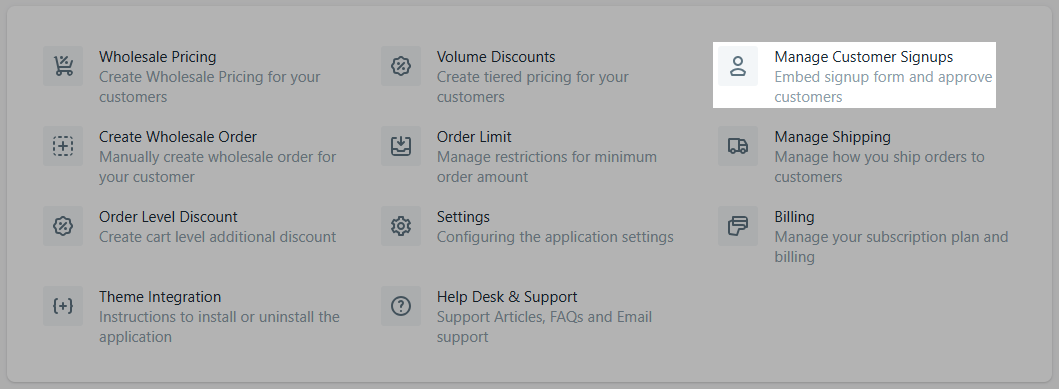Click the Help Desk question mark icon
This screenshot has height=389, width=1059.
pos(401,306)
